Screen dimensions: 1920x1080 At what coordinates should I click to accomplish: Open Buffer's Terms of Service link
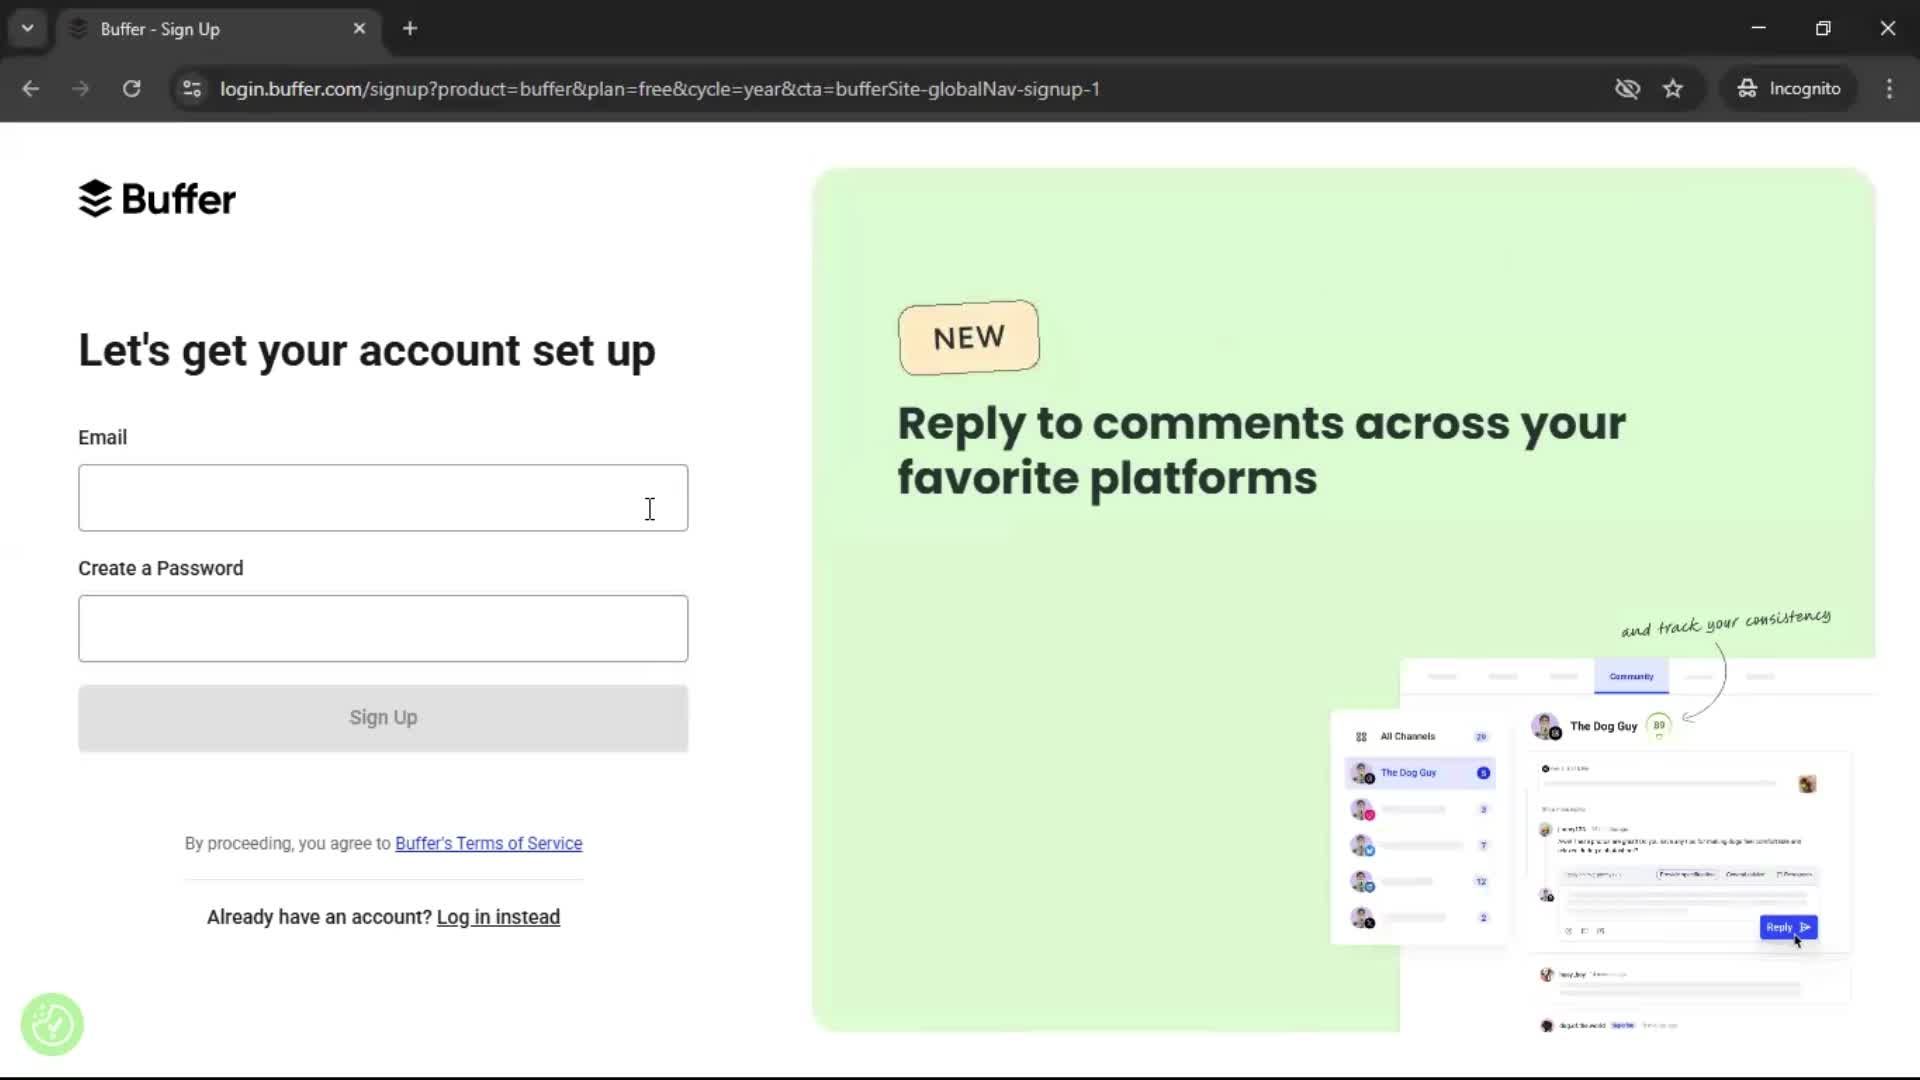(488, 843)
